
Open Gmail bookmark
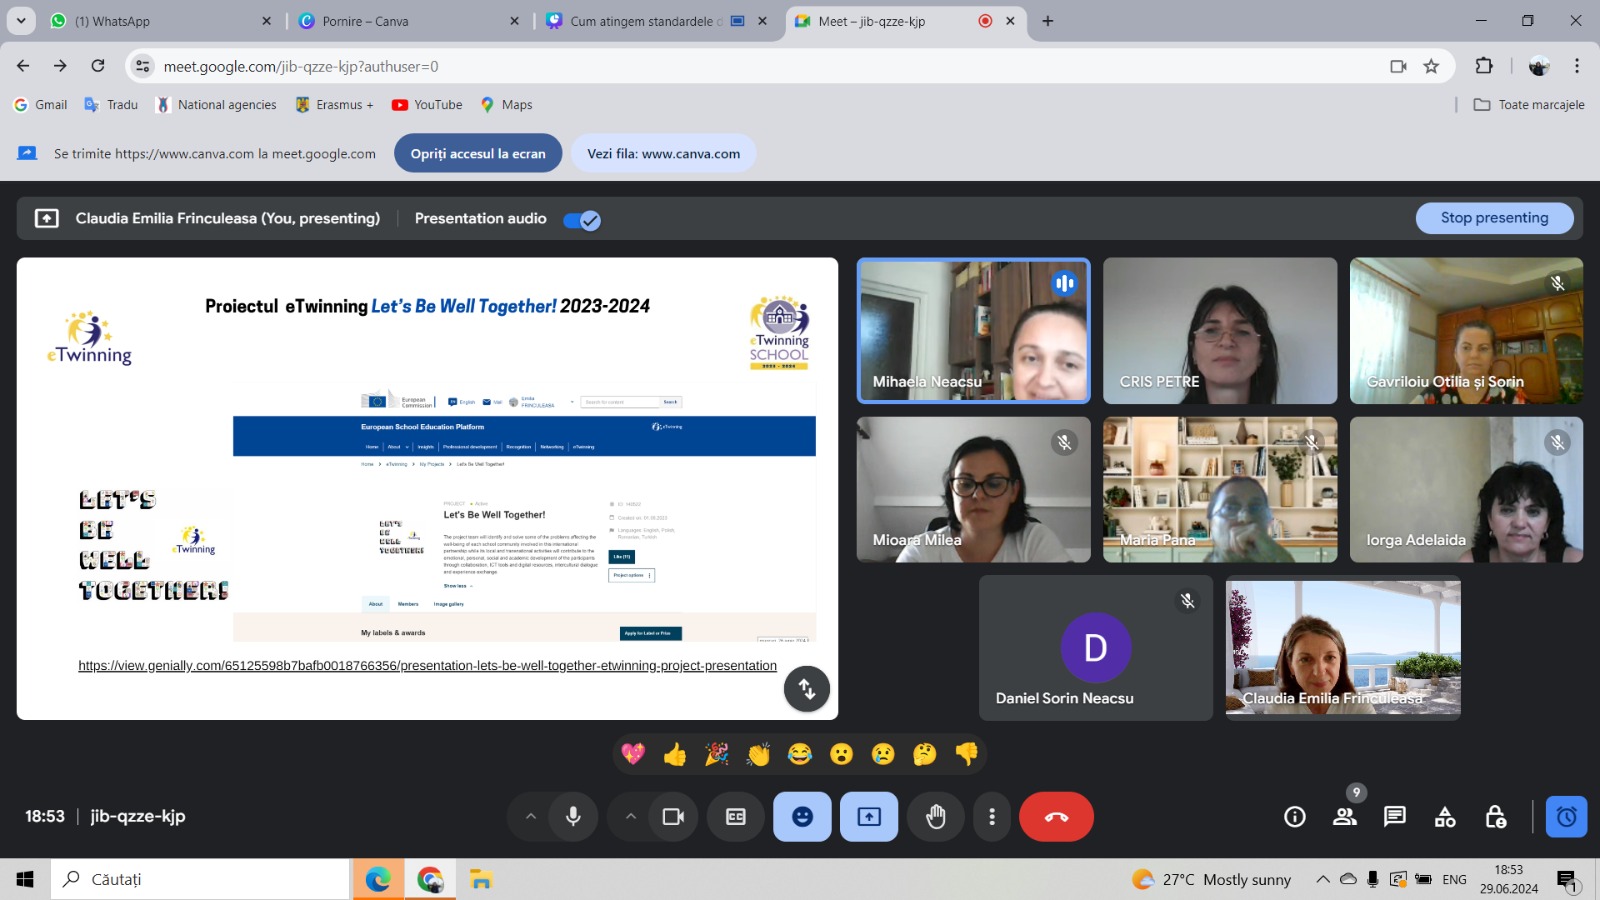pyautogui.click(x=40, y=105)
